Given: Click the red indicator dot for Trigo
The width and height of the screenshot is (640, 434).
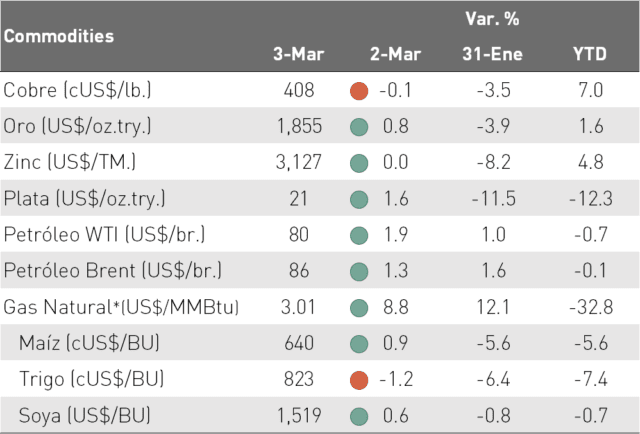Looking at the screenshot, I should coord(359,380).
